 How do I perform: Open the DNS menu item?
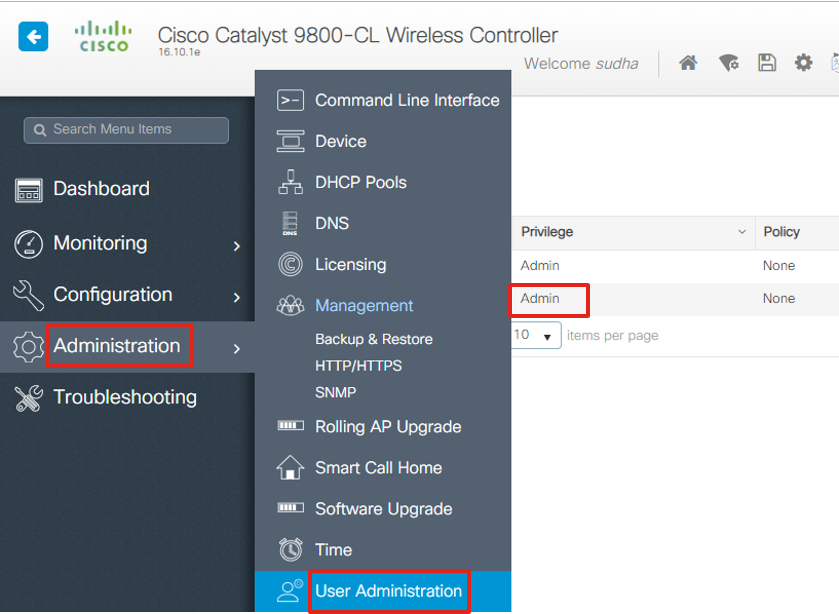332,223
